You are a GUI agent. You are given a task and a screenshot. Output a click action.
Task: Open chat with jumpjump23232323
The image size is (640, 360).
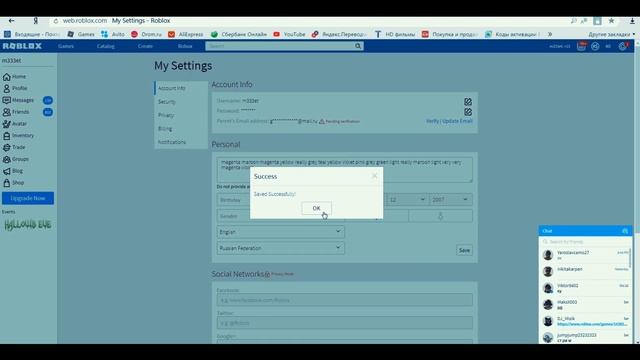click(x=585, y=337)
